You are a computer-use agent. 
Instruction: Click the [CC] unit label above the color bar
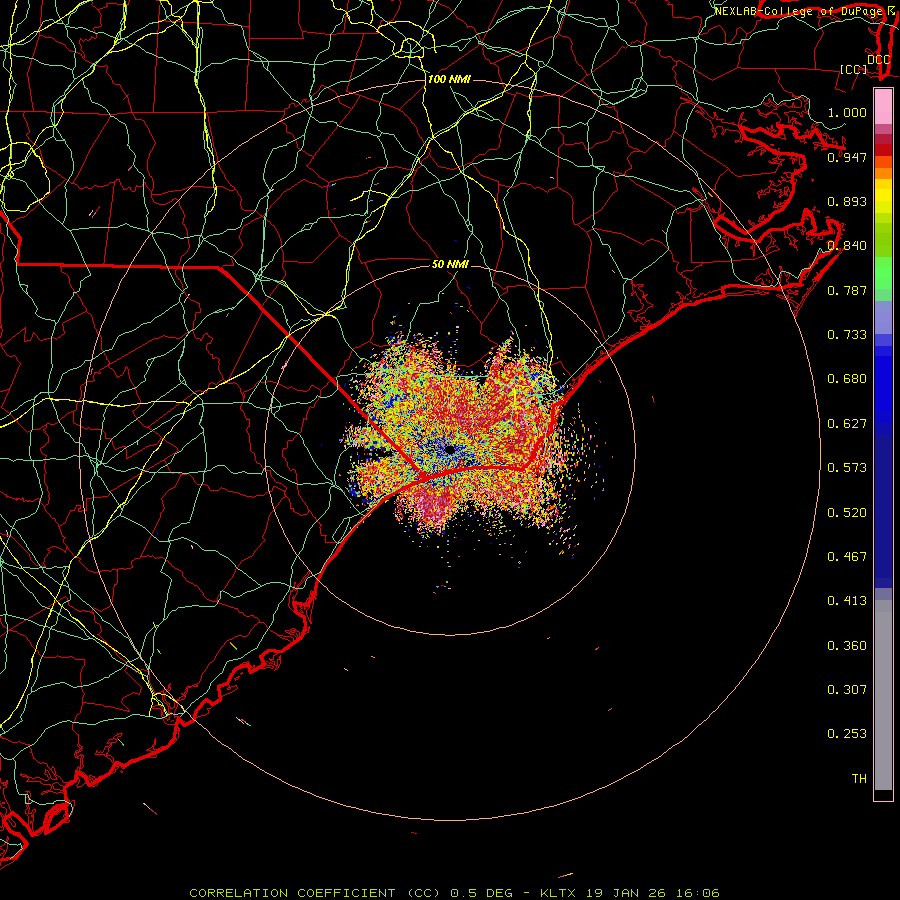[x=853, y=69]
